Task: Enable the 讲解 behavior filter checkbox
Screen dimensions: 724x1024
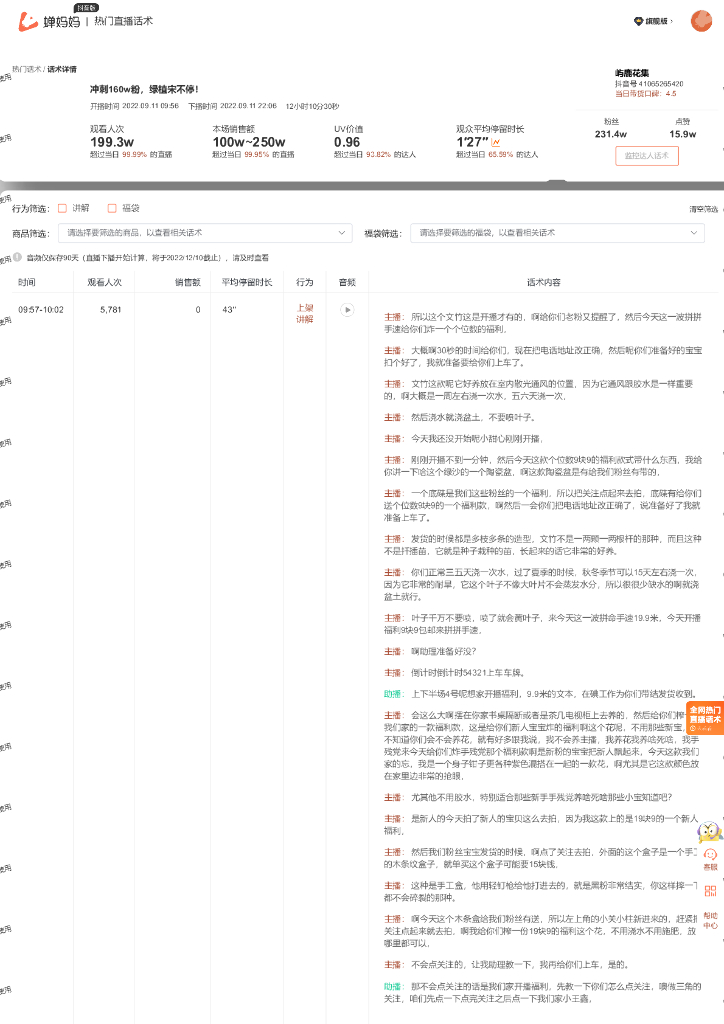Action: [x=63, y=208]
